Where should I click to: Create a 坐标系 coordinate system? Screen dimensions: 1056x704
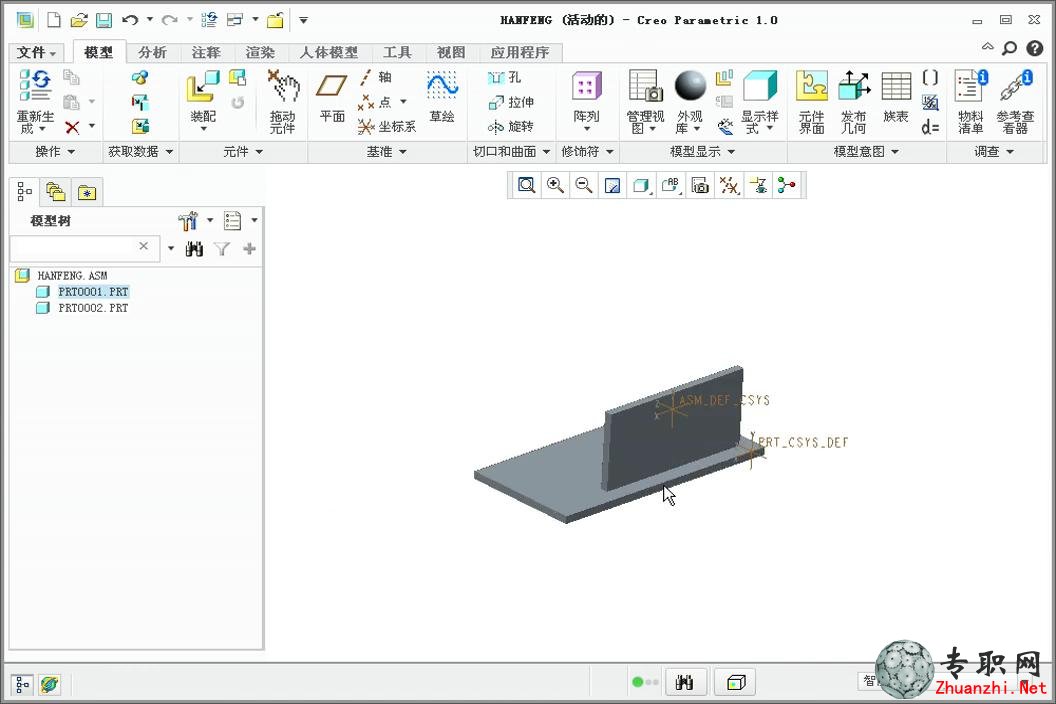point(387,127)
